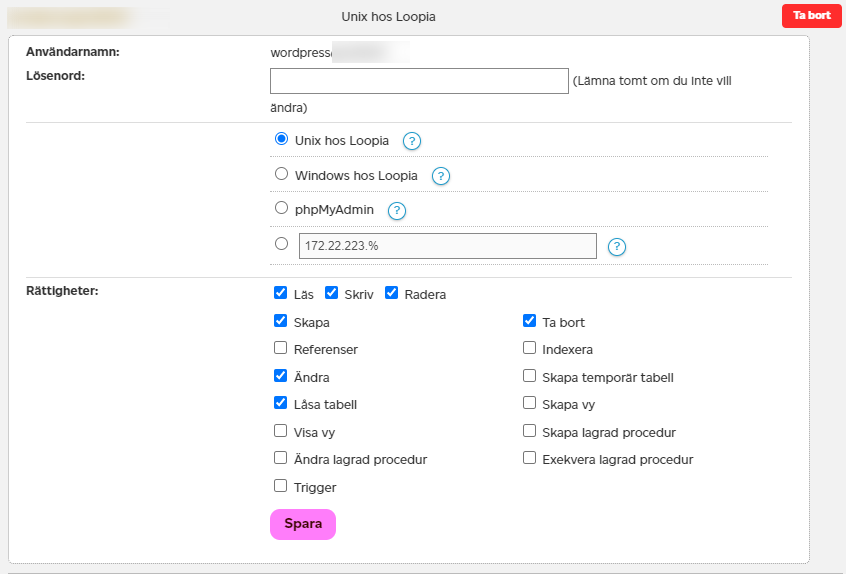Toggle the Låsa tabell checkbox
The image size is (846, 574).
point(281,403)
